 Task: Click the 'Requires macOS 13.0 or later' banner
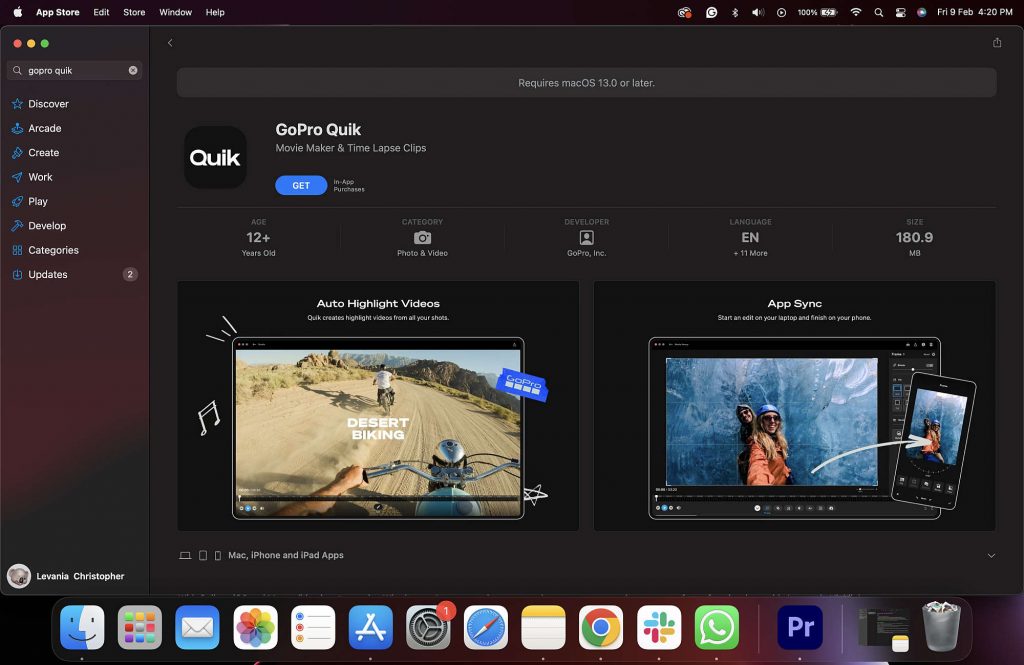(586, 83)
